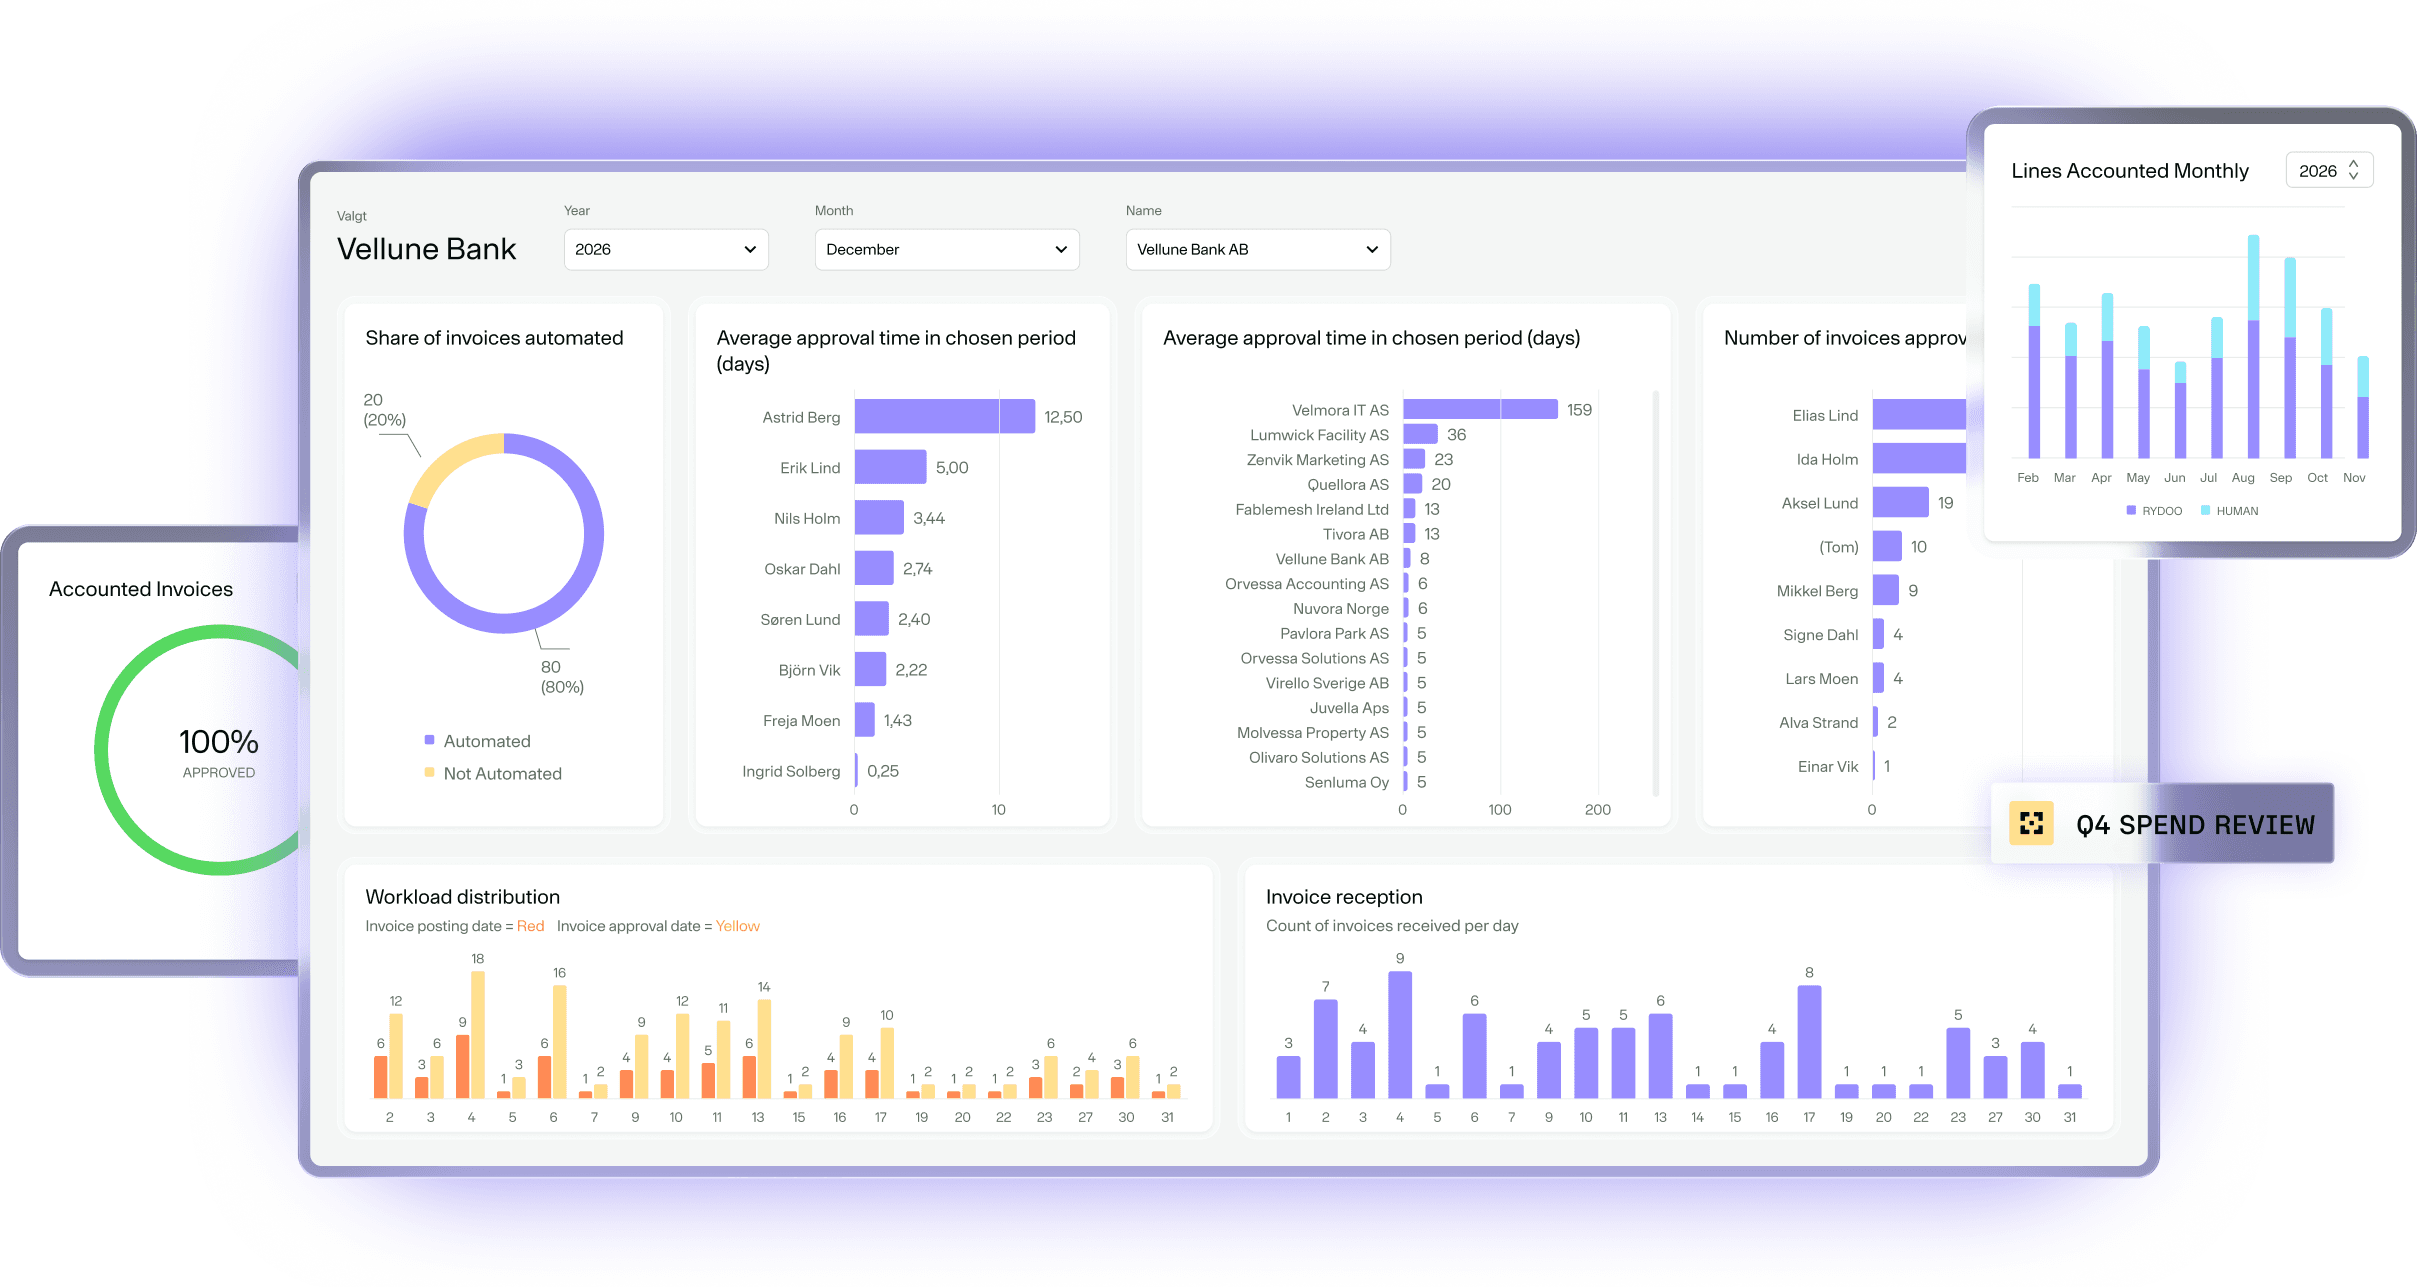Image resolution: width=2417 pixels, height=1287 pixels.
Task: Click the RYDOO legend entry
Action: pyautogui.click(x=2154, y=510)
